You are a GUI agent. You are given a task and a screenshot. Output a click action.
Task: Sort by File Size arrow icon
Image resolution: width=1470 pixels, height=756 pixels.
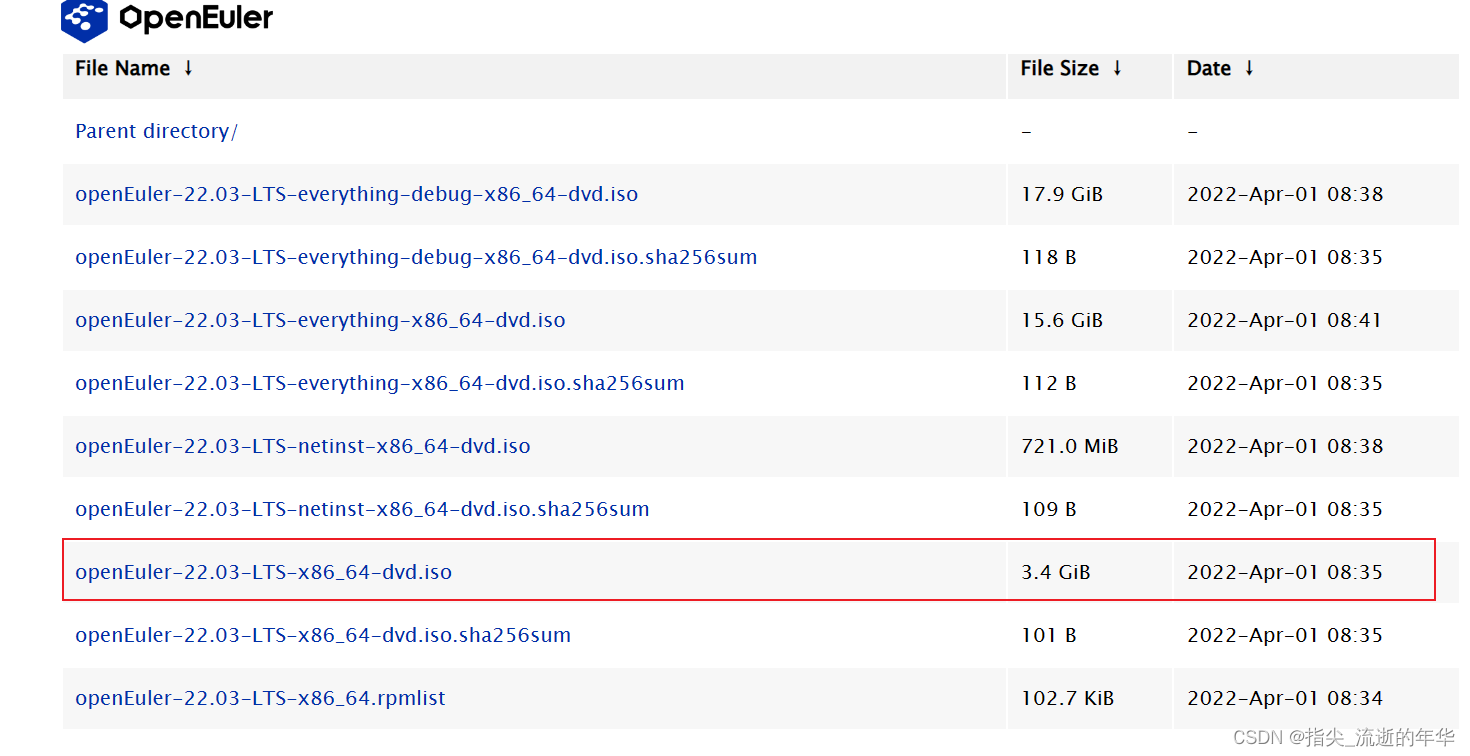[1117, 68]
